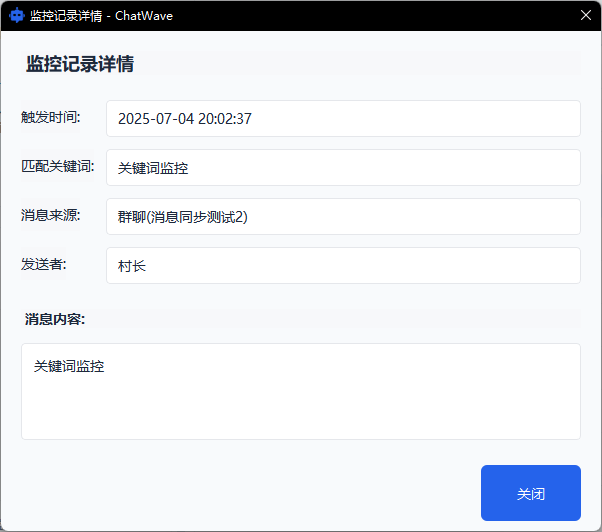Click the 监控记录详情 heading
Screen dimensions: 602x532
pos(80,63)
